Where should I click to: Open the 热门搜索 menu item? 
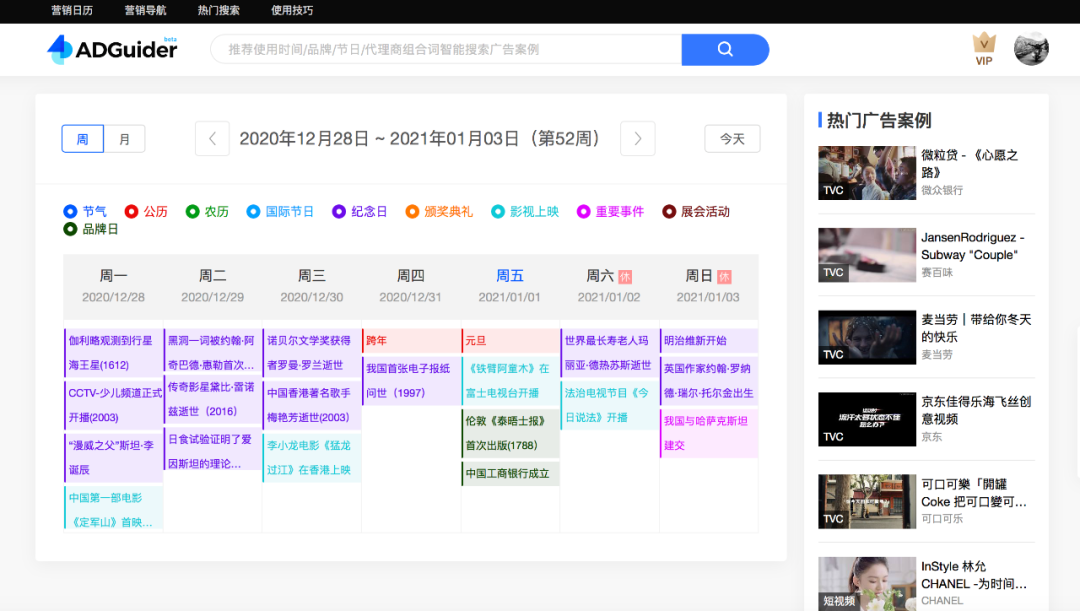(x=218, y=10)
